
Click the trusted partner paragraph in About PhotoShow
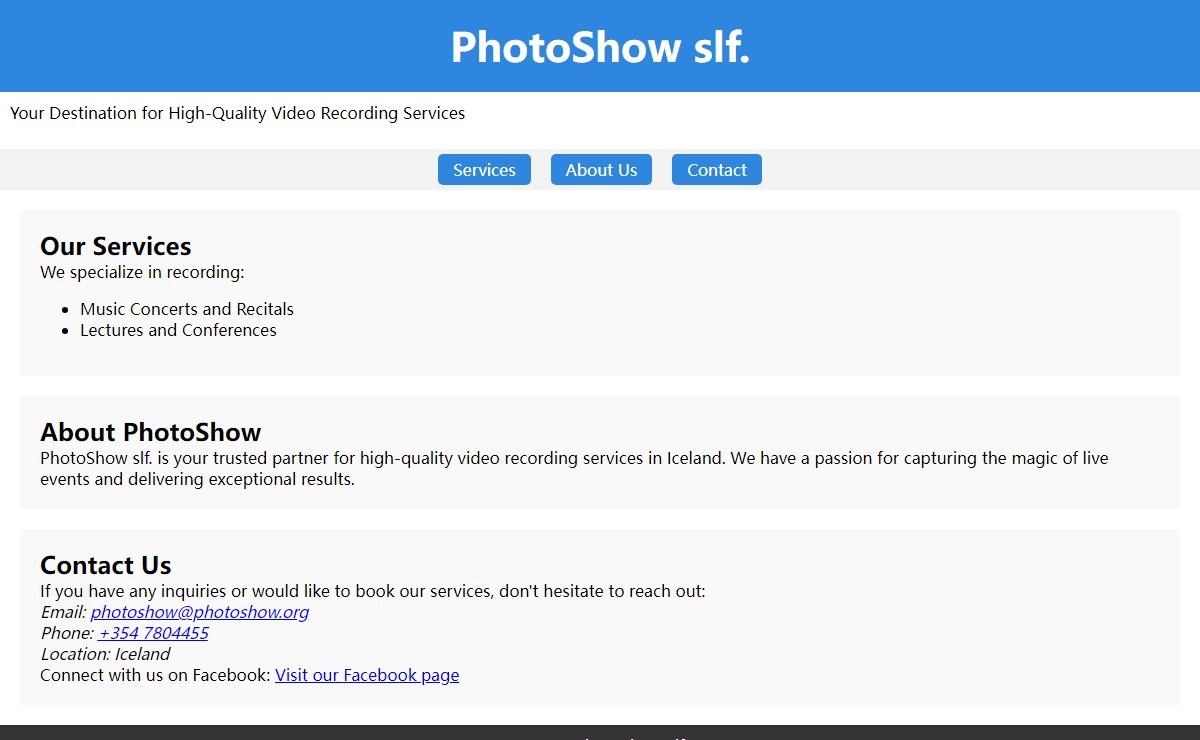[x=574, y=469]
